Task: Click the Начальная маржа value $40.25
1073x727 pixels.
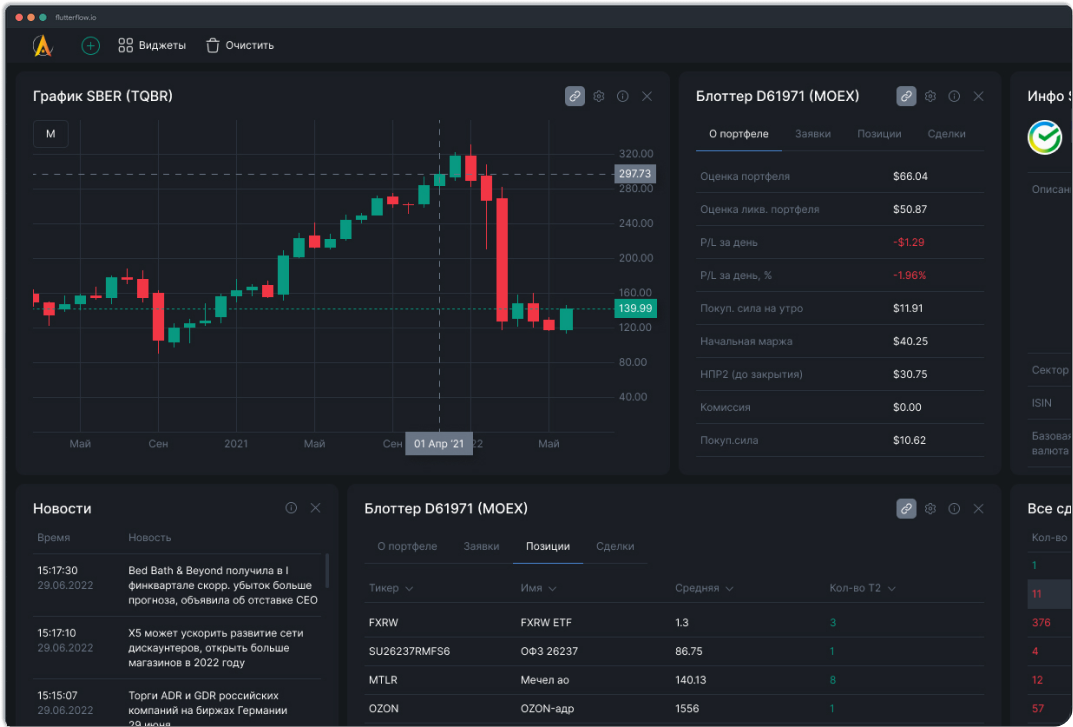Action: coord(910,342)
